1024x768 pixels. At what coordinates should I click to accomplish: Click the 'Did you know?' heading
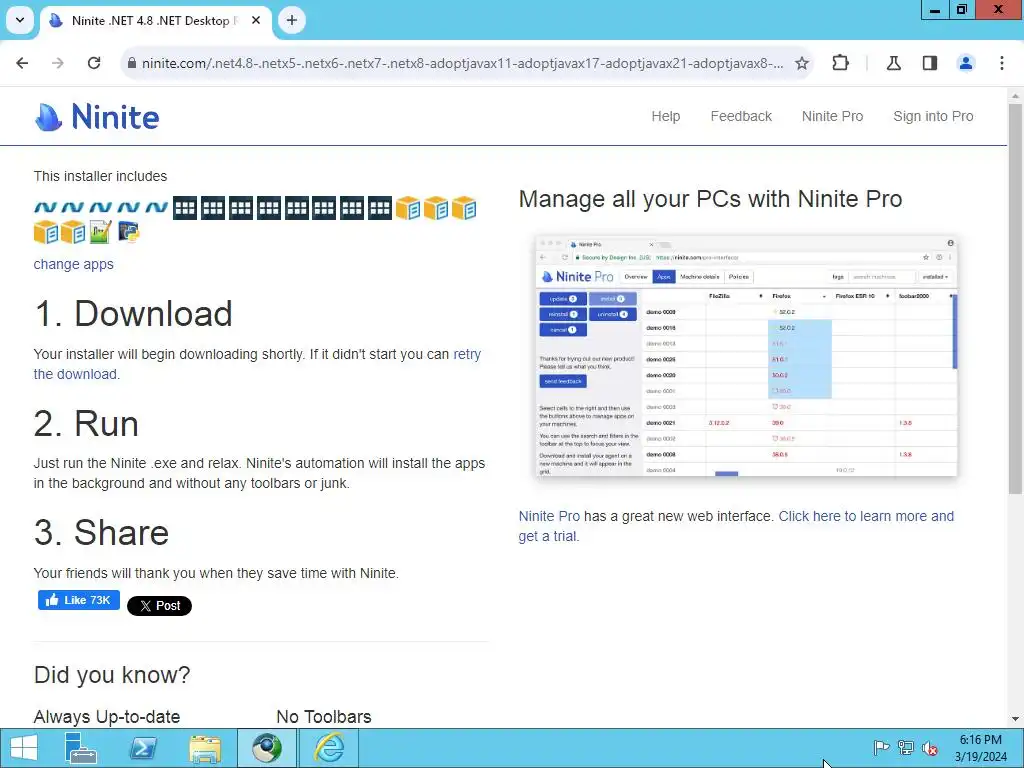tap(112, 675)
